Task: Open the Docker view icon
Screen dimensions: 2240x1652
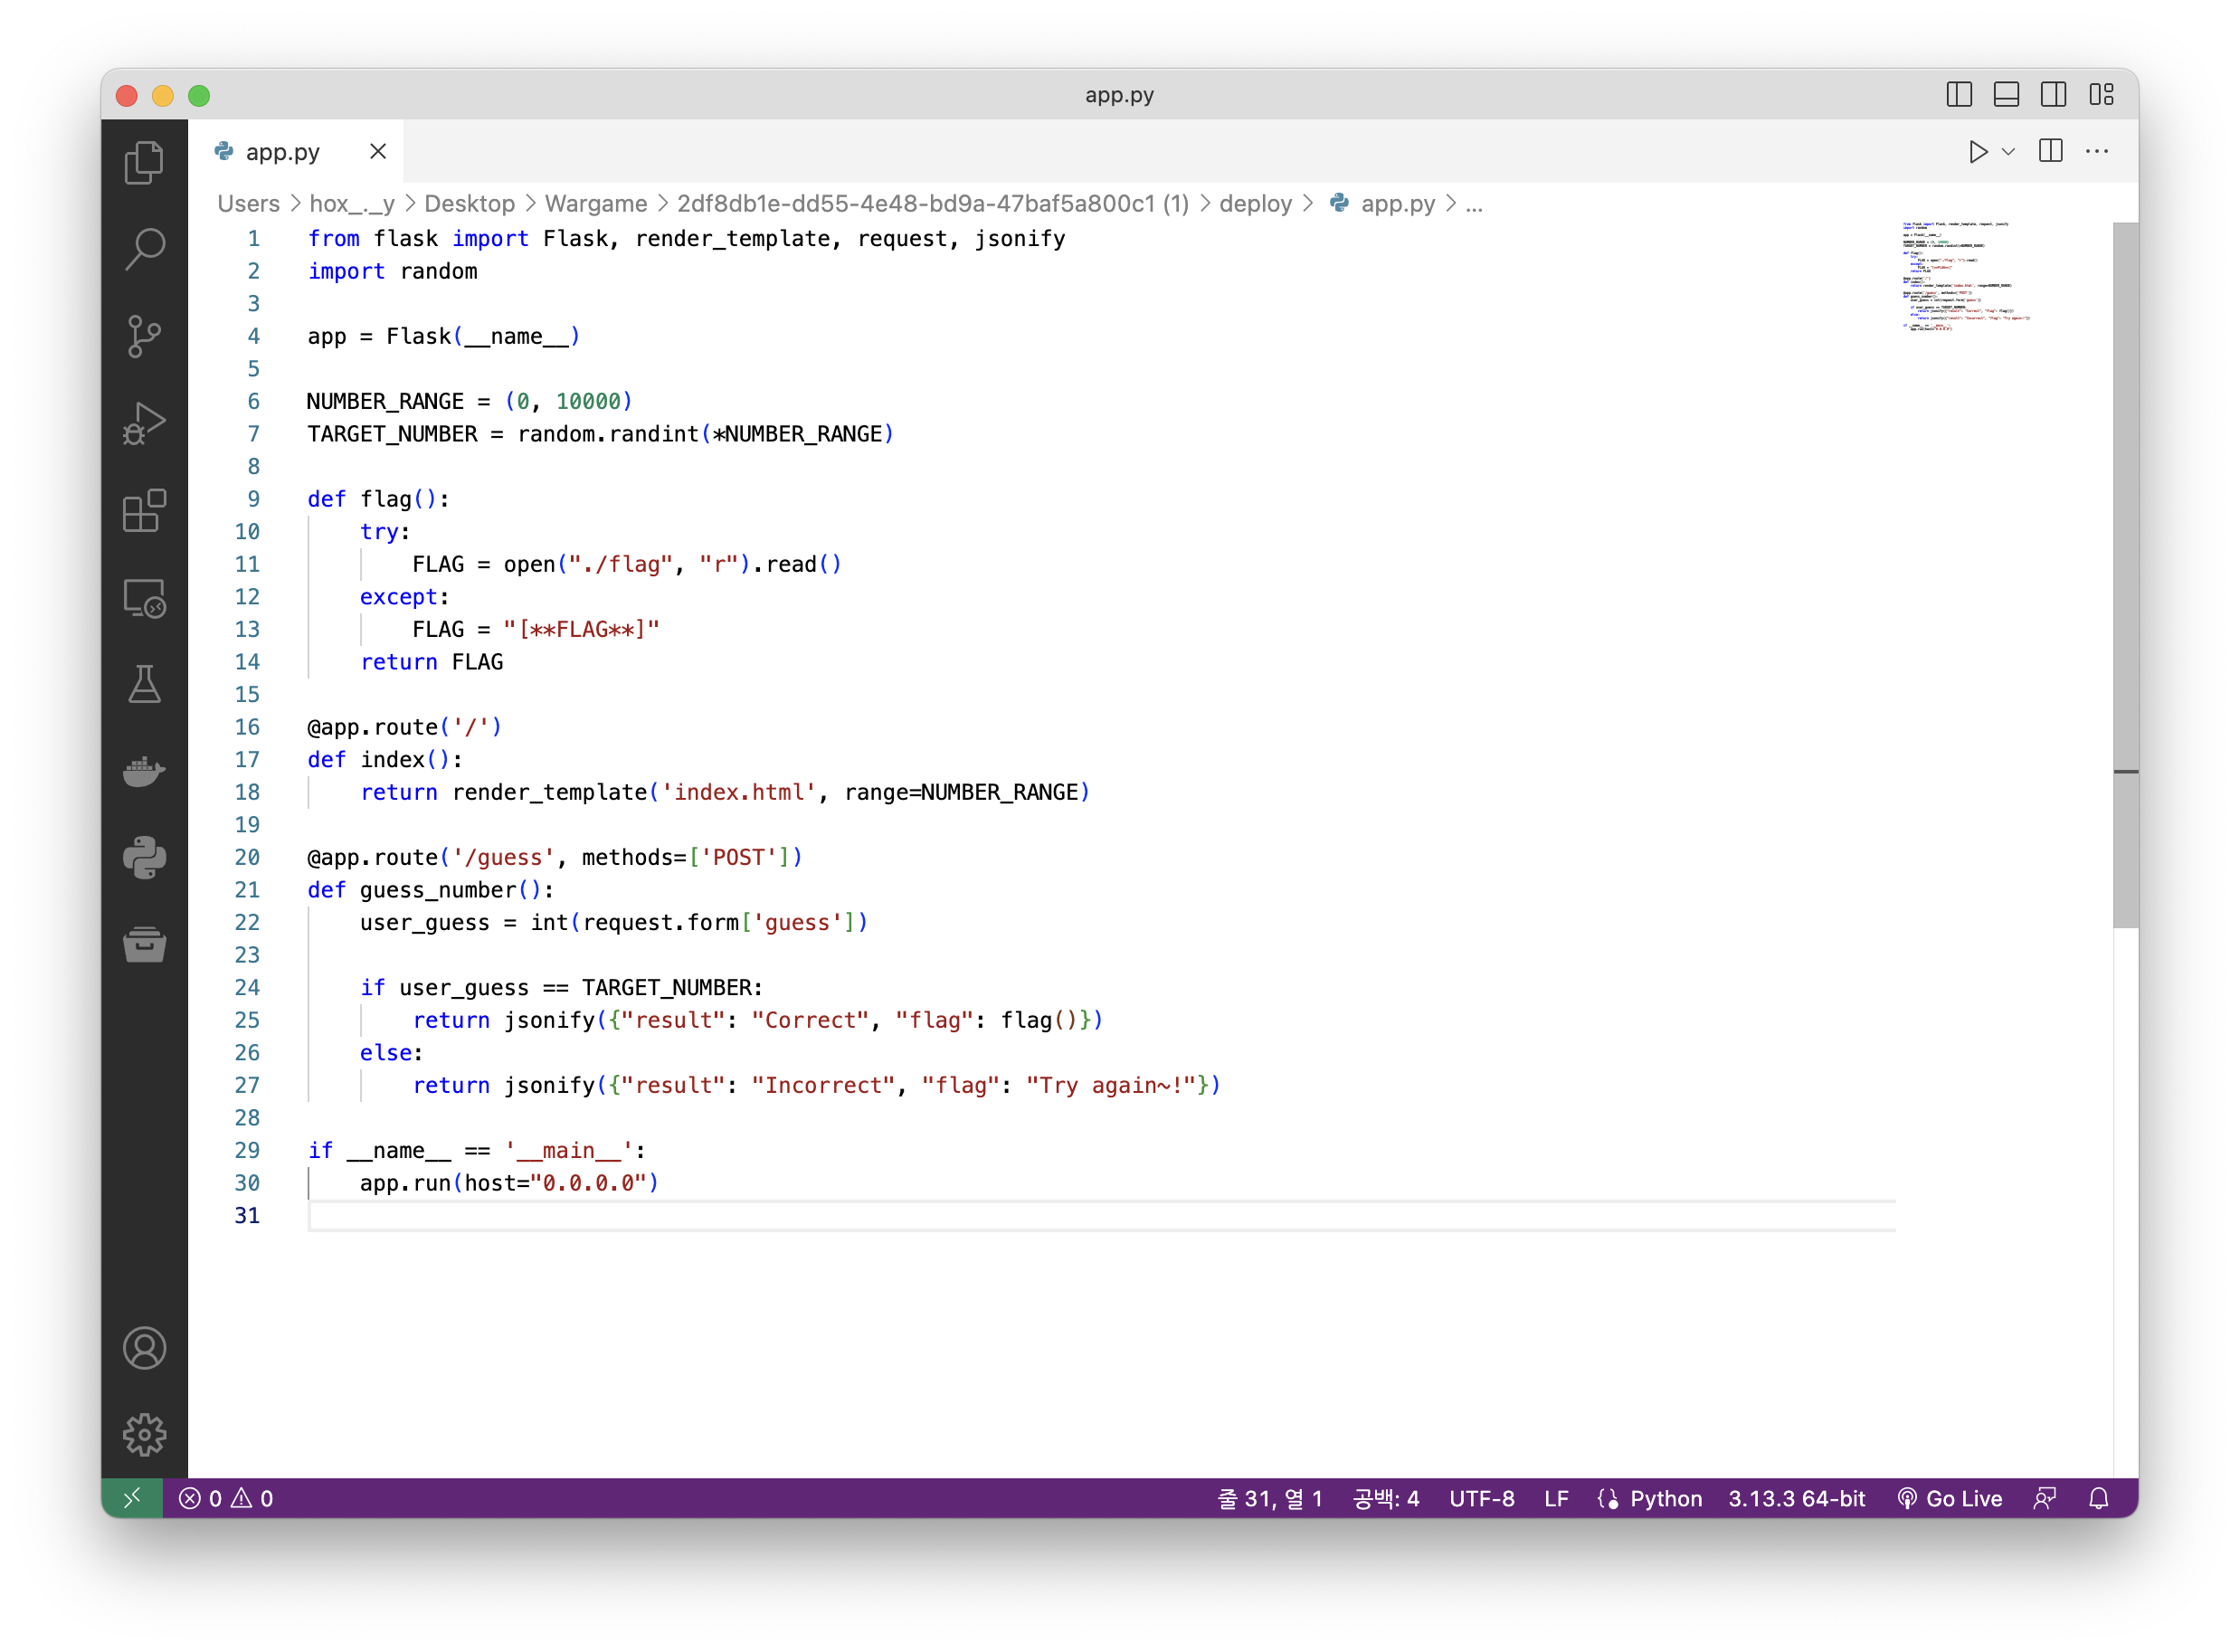Action: tap(144, 771)
